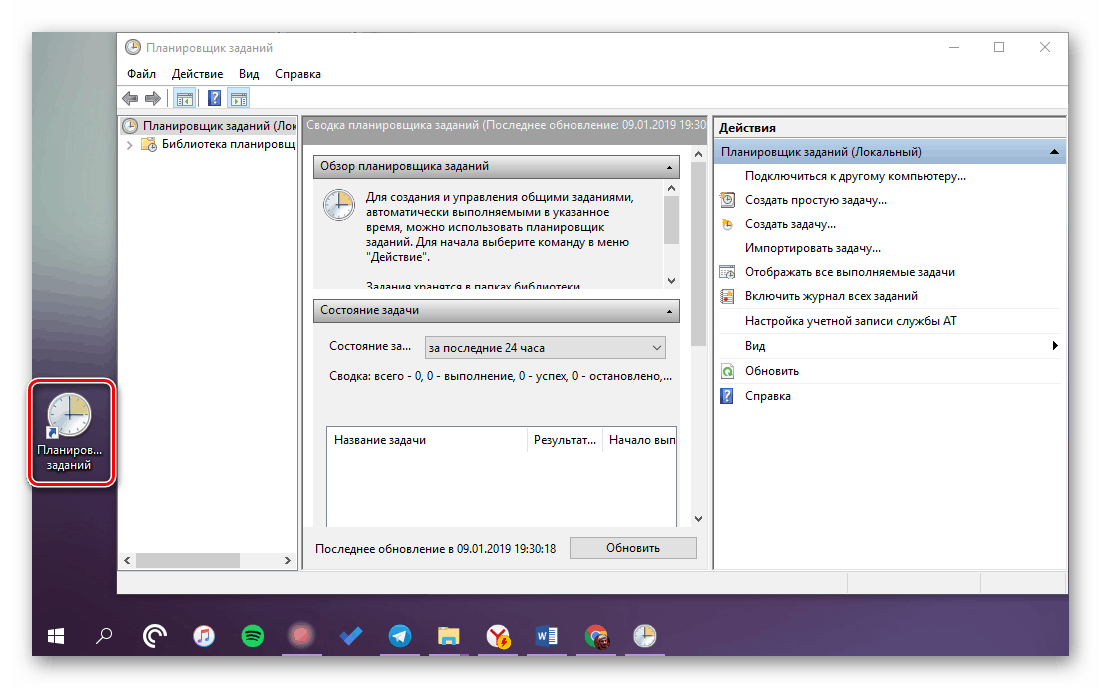Open the blue checkmark To-Do taskbar app
Viewport: 1101px width, 688px height.
click(x=351, y=637)
